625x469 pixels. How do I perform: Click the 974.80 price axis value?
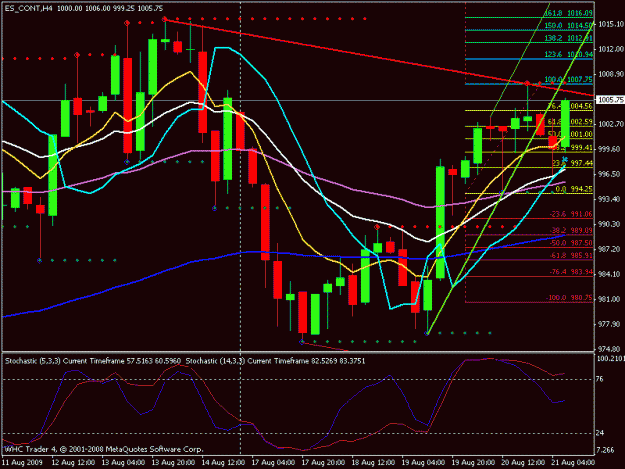(611, 349)
